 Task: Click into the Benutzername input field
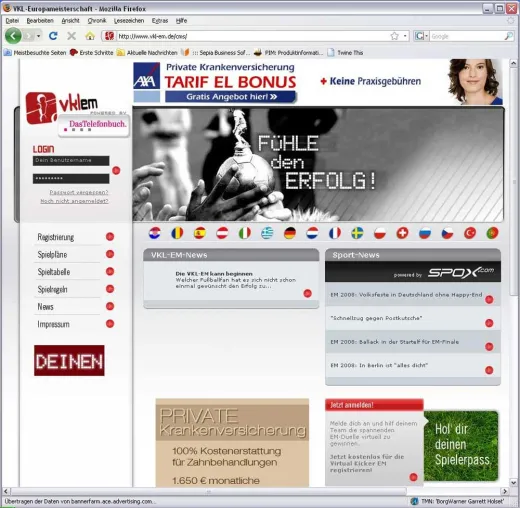(x=71, y=161)
